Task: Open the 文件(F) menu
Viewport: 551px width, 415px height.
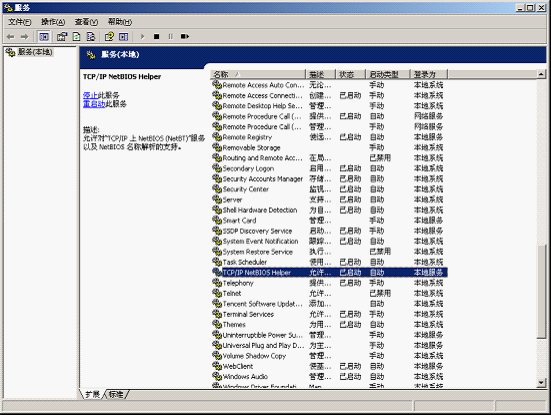Action: pos(20,22)
